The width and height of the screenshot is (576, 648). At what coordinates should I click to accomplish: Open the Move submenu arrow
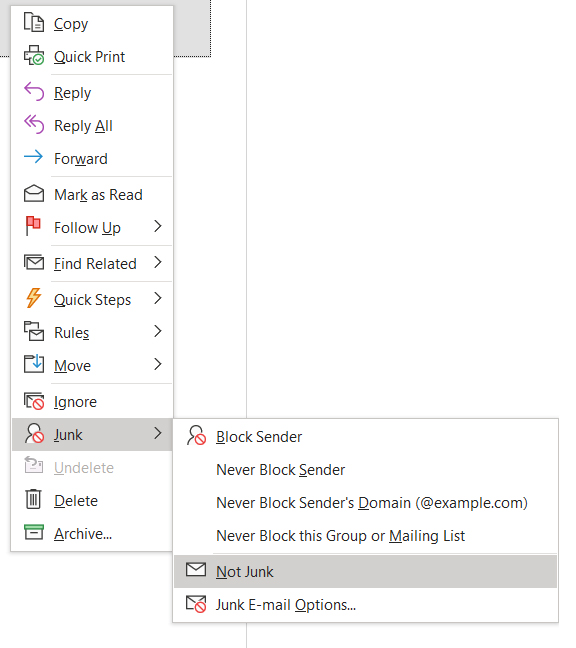point(157,364)
